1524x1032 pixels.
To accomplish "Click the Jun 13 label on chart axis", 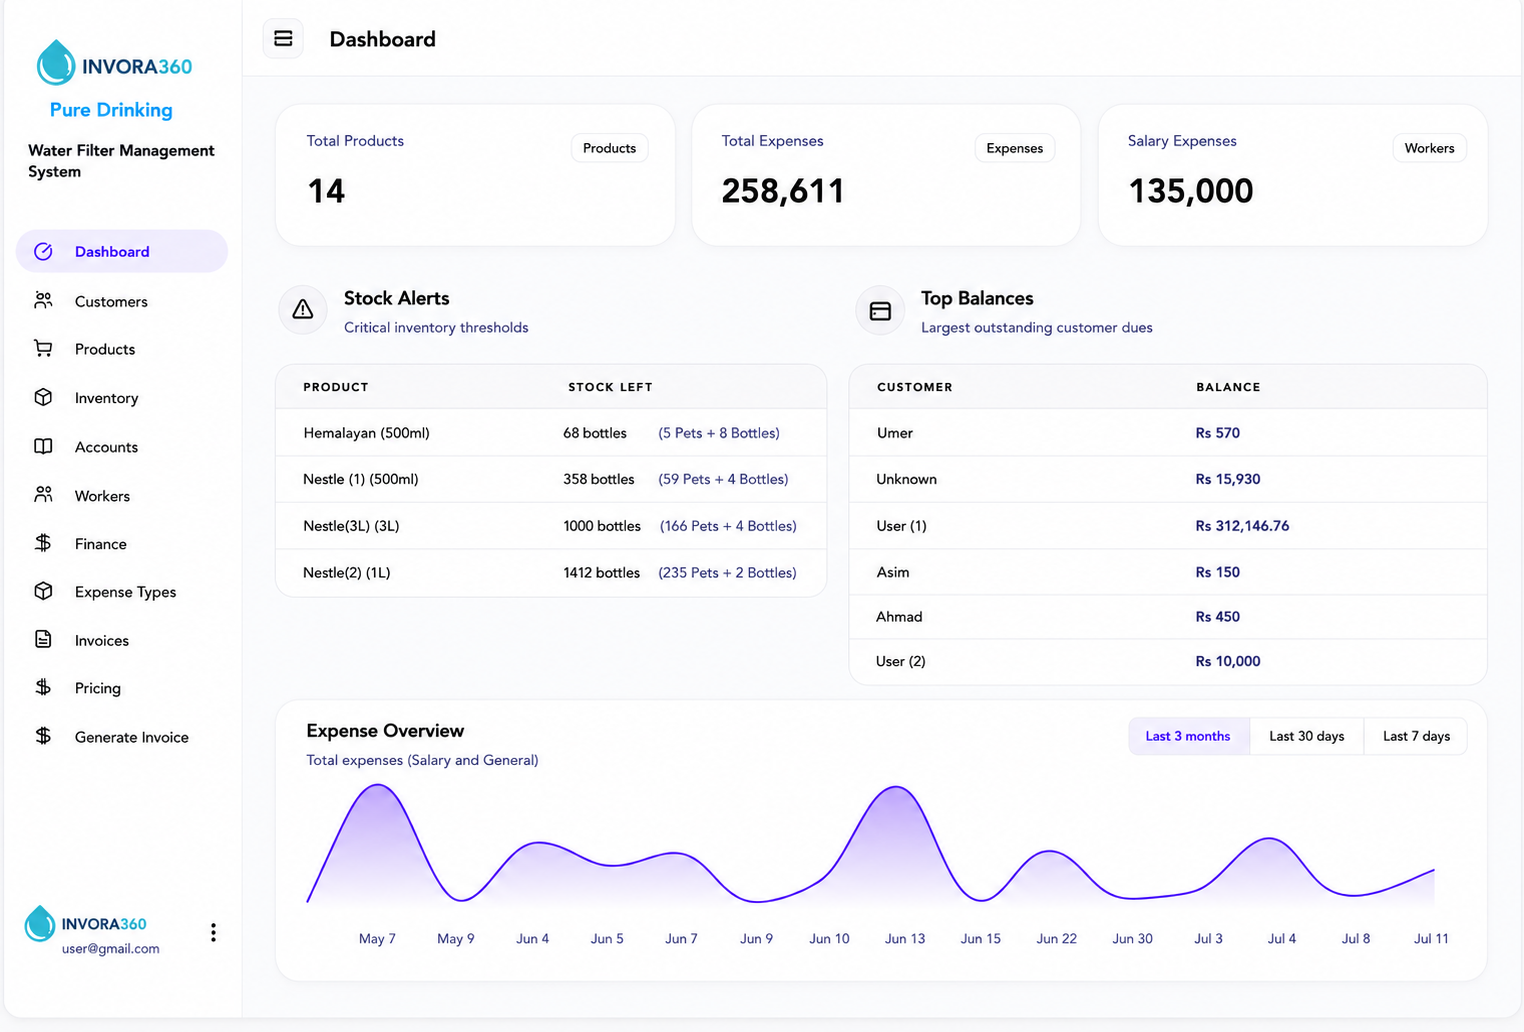I will click(905, 939).
